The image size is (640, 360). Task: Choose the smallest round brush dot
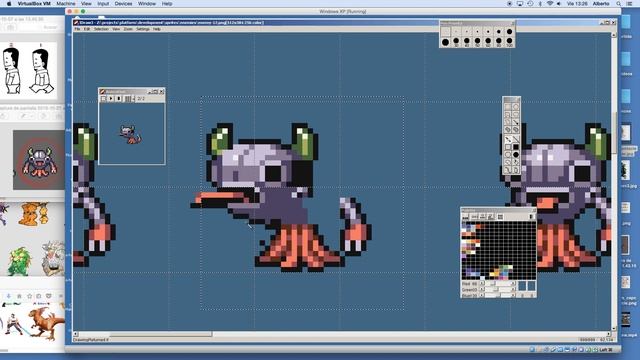click(x=456, y=31)
